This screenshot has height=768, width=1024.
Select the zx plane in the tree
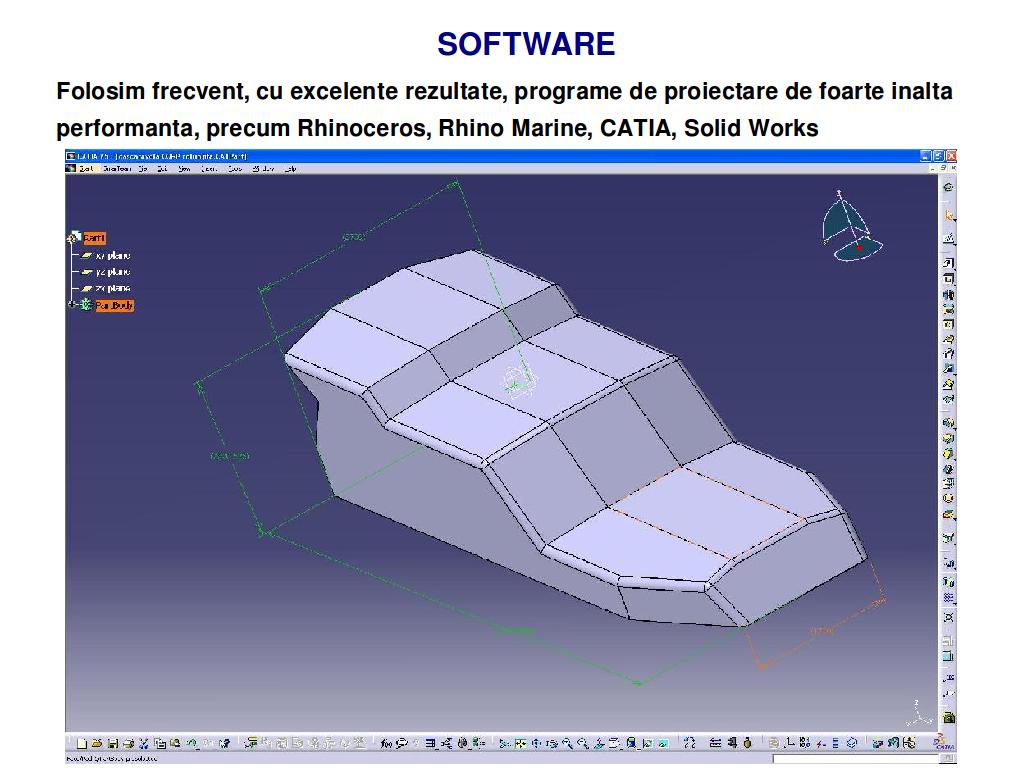[x=112, y=288]
